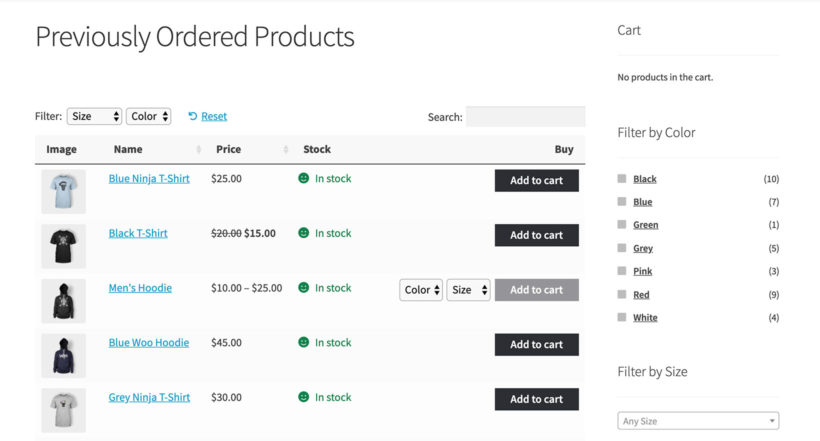Open Blue Ninja T-Shirt product link
820x441 pixels.
click(x=149, y=178)
